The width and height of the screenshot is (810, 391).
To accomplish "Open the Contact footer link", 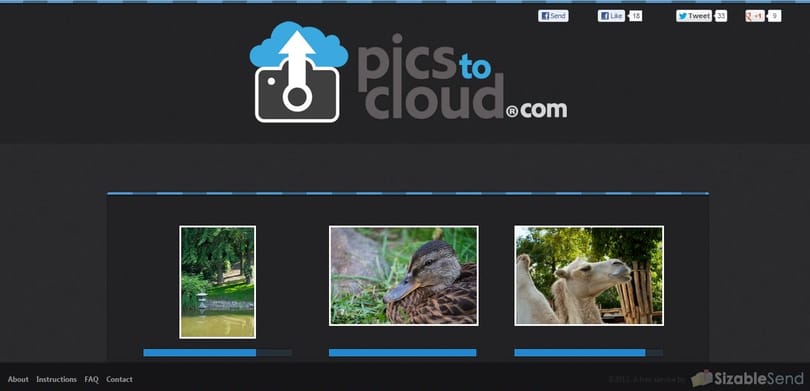I will pyautogui.click(x=119, y=379).
